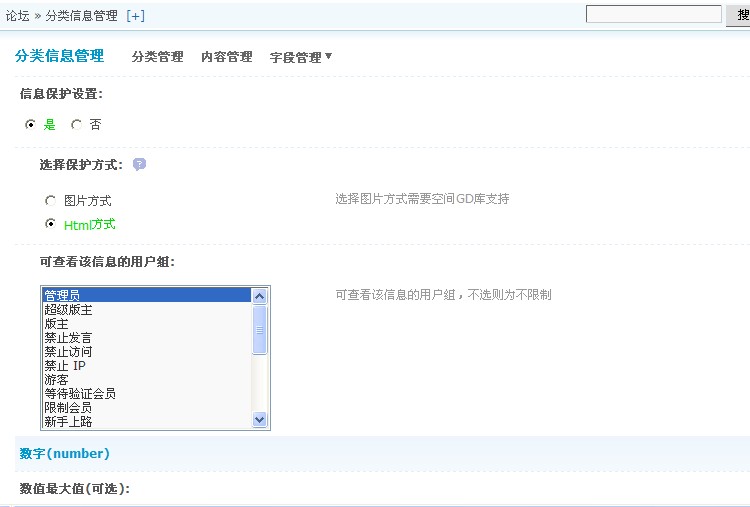
Task: Select 禁止 IP in the user group list
Action: tap(147, 365)
